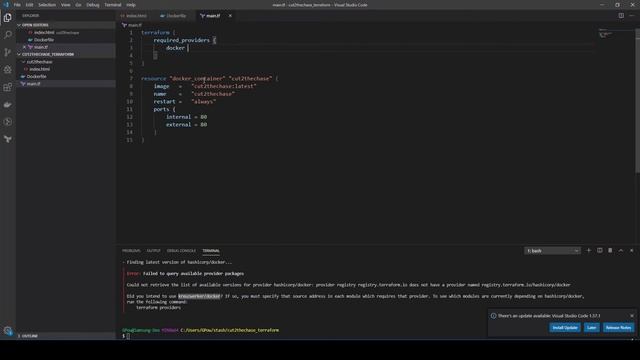This screenshot has height=360, width=640.
Task: Select index.html in the Open Editors list
Action: click(66, 32)
